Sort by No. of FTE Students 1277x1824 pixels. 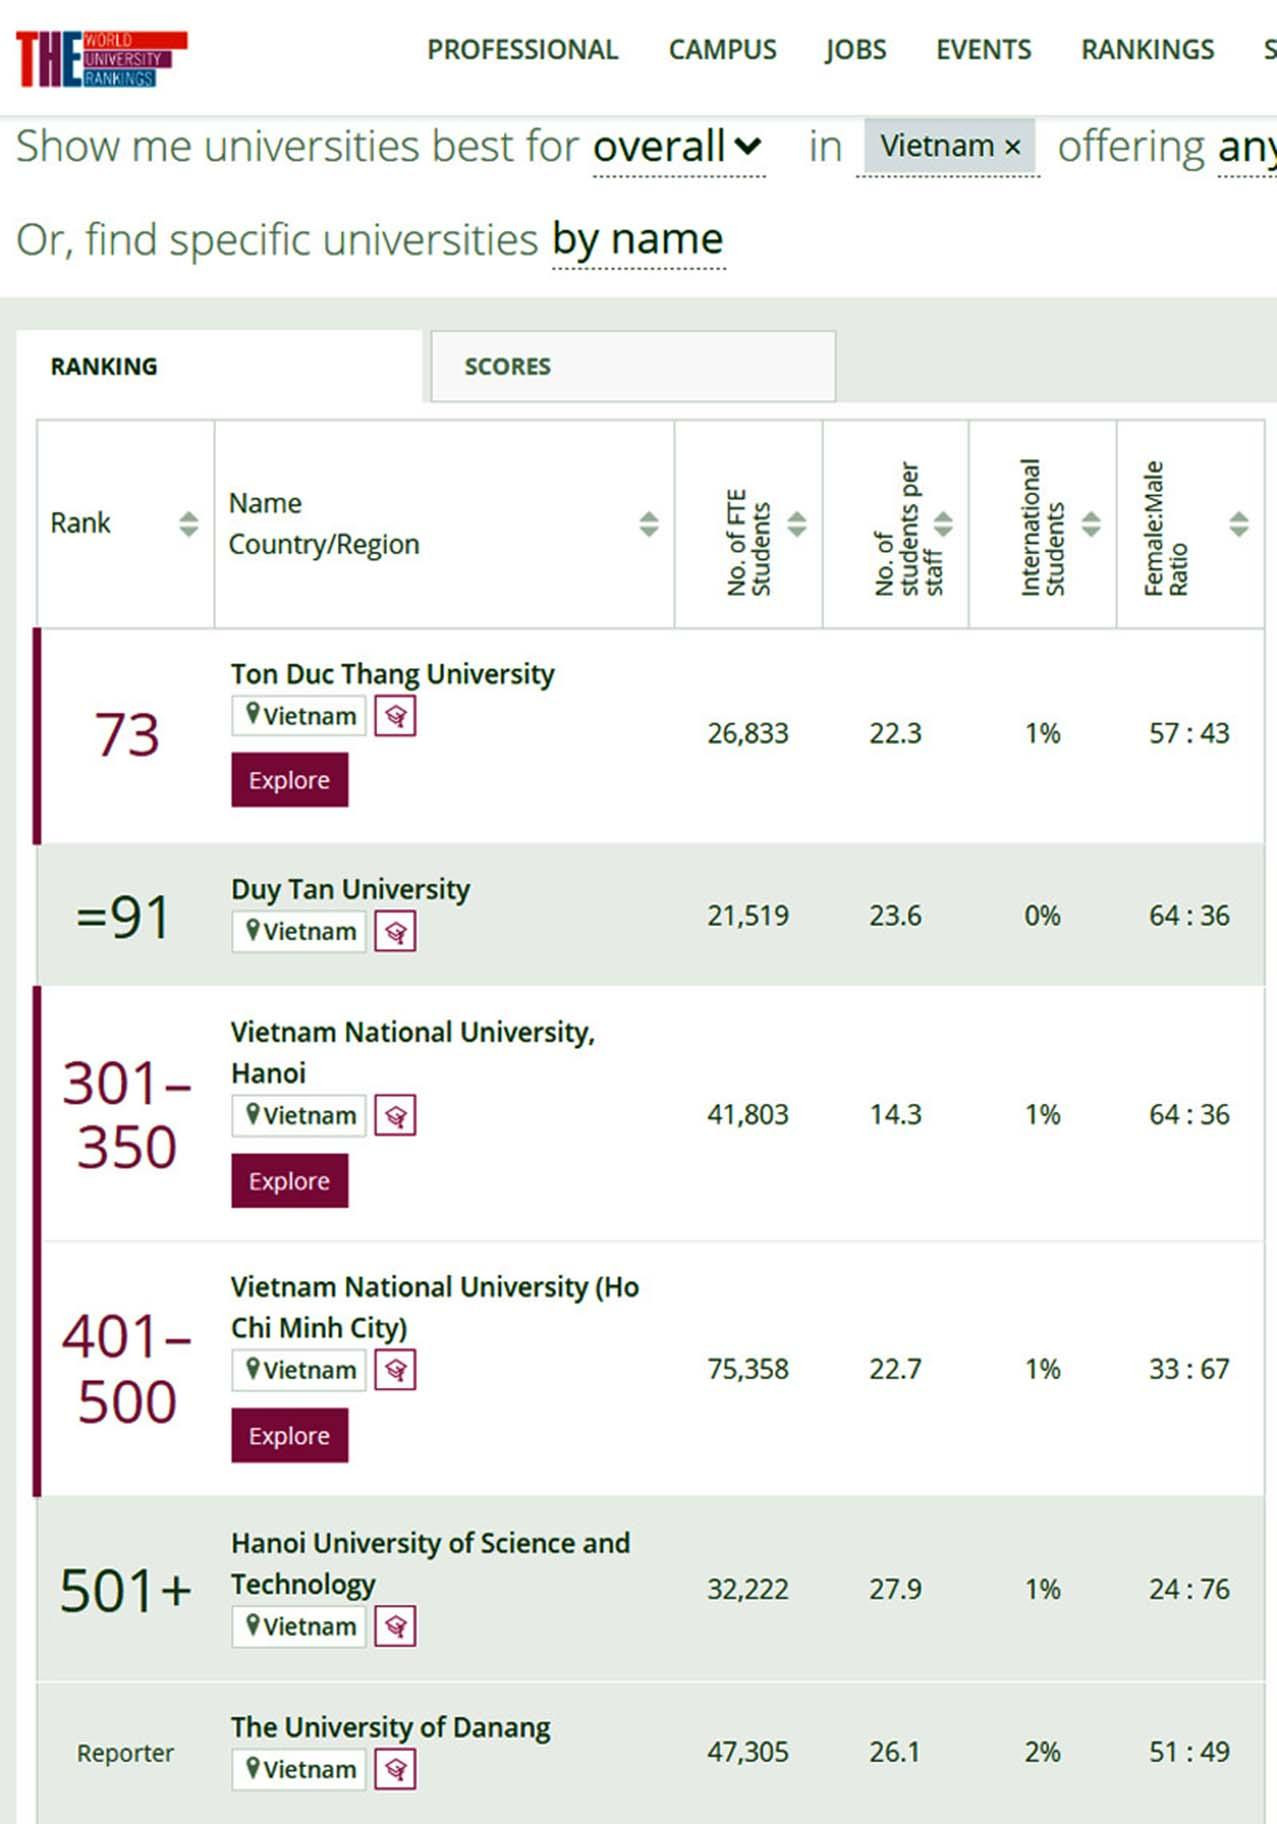[796, 524]
